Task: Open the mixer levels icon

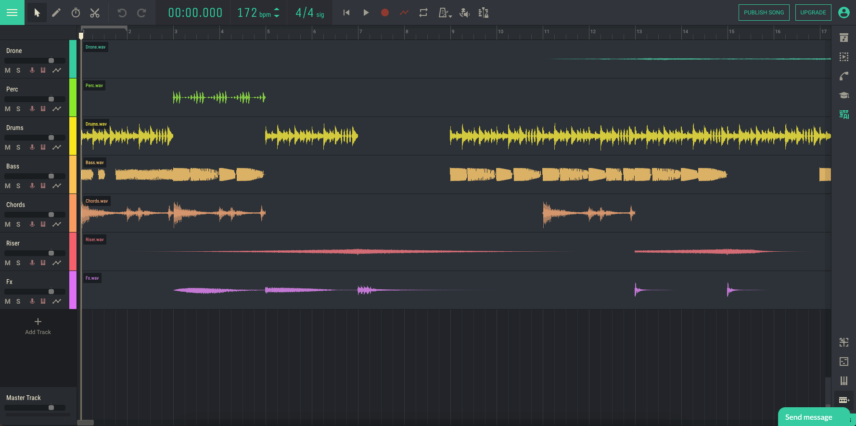Action: point(483,13)
